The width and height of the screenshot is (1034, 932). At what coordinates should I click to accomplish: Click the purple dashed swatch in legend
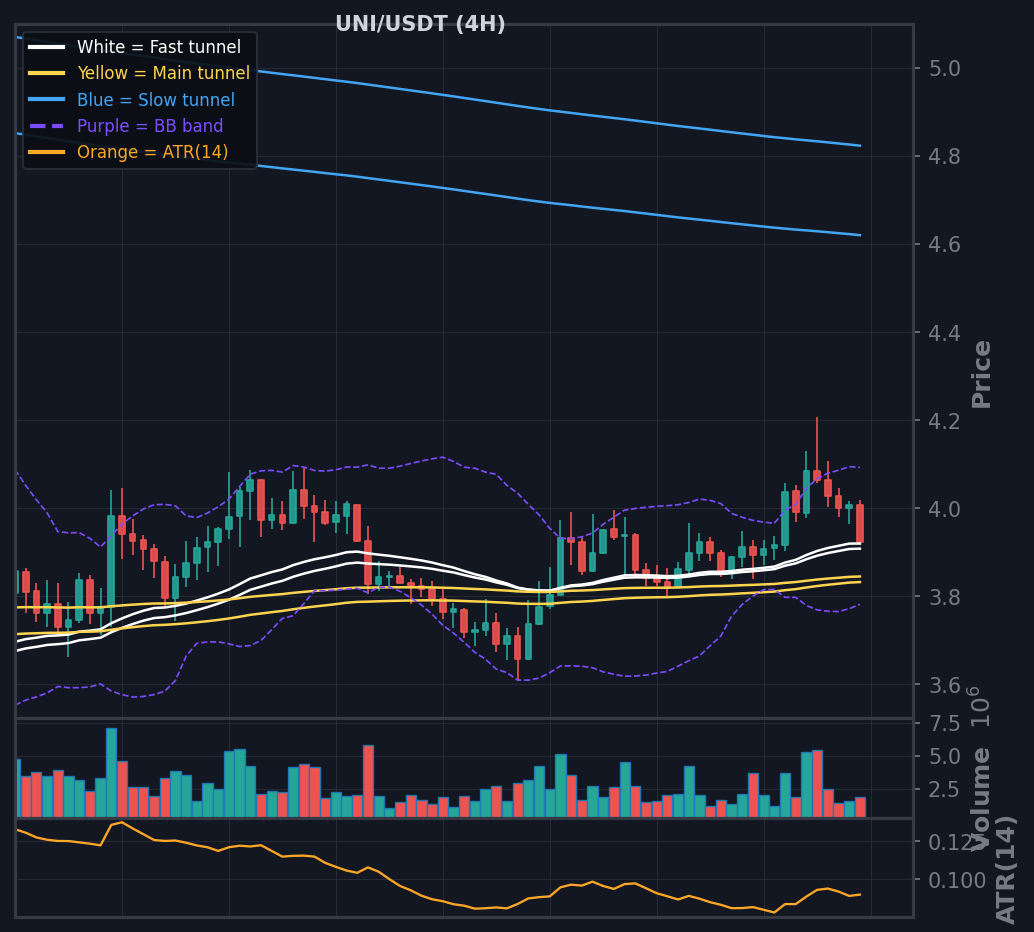pyautogui.click(x=47, y=126)
